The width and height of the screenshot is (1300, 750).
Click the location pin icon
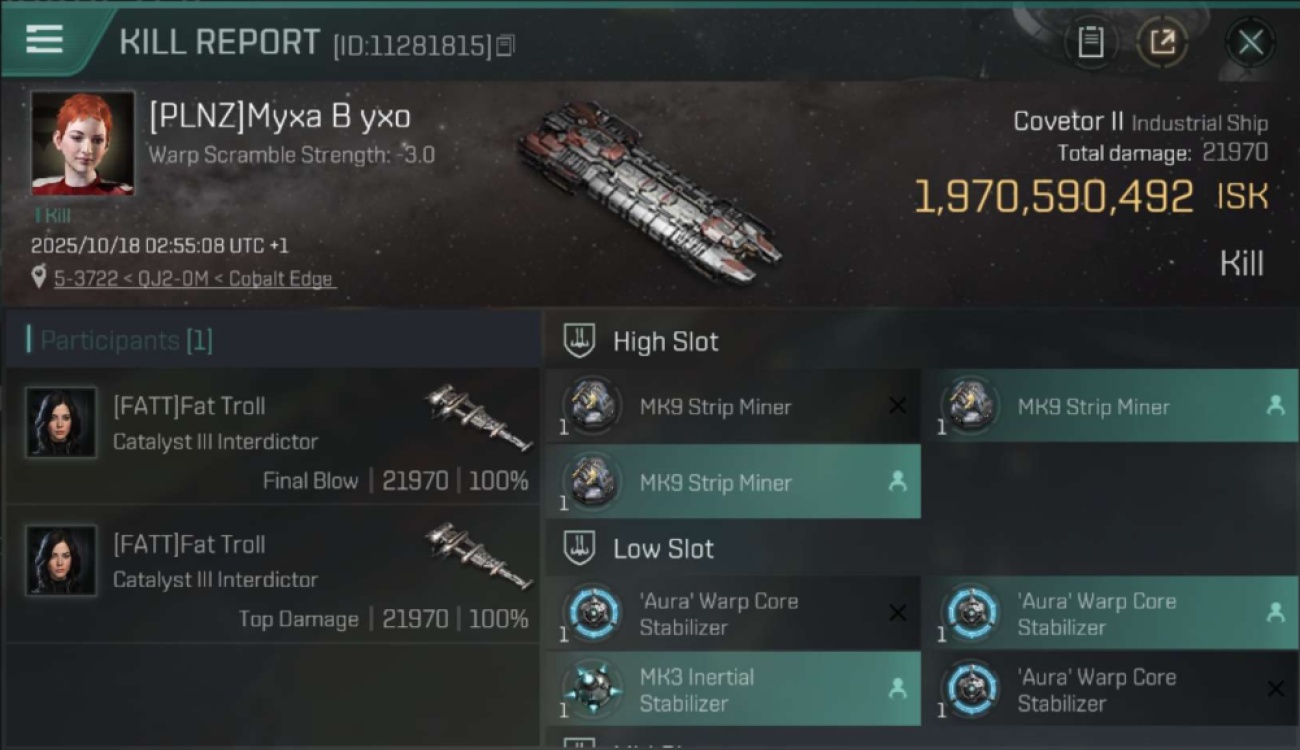[39, 278]
